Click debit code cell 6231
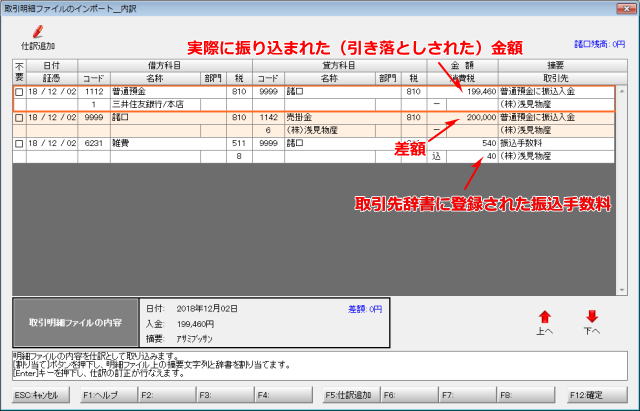 [x=94, y=143]
